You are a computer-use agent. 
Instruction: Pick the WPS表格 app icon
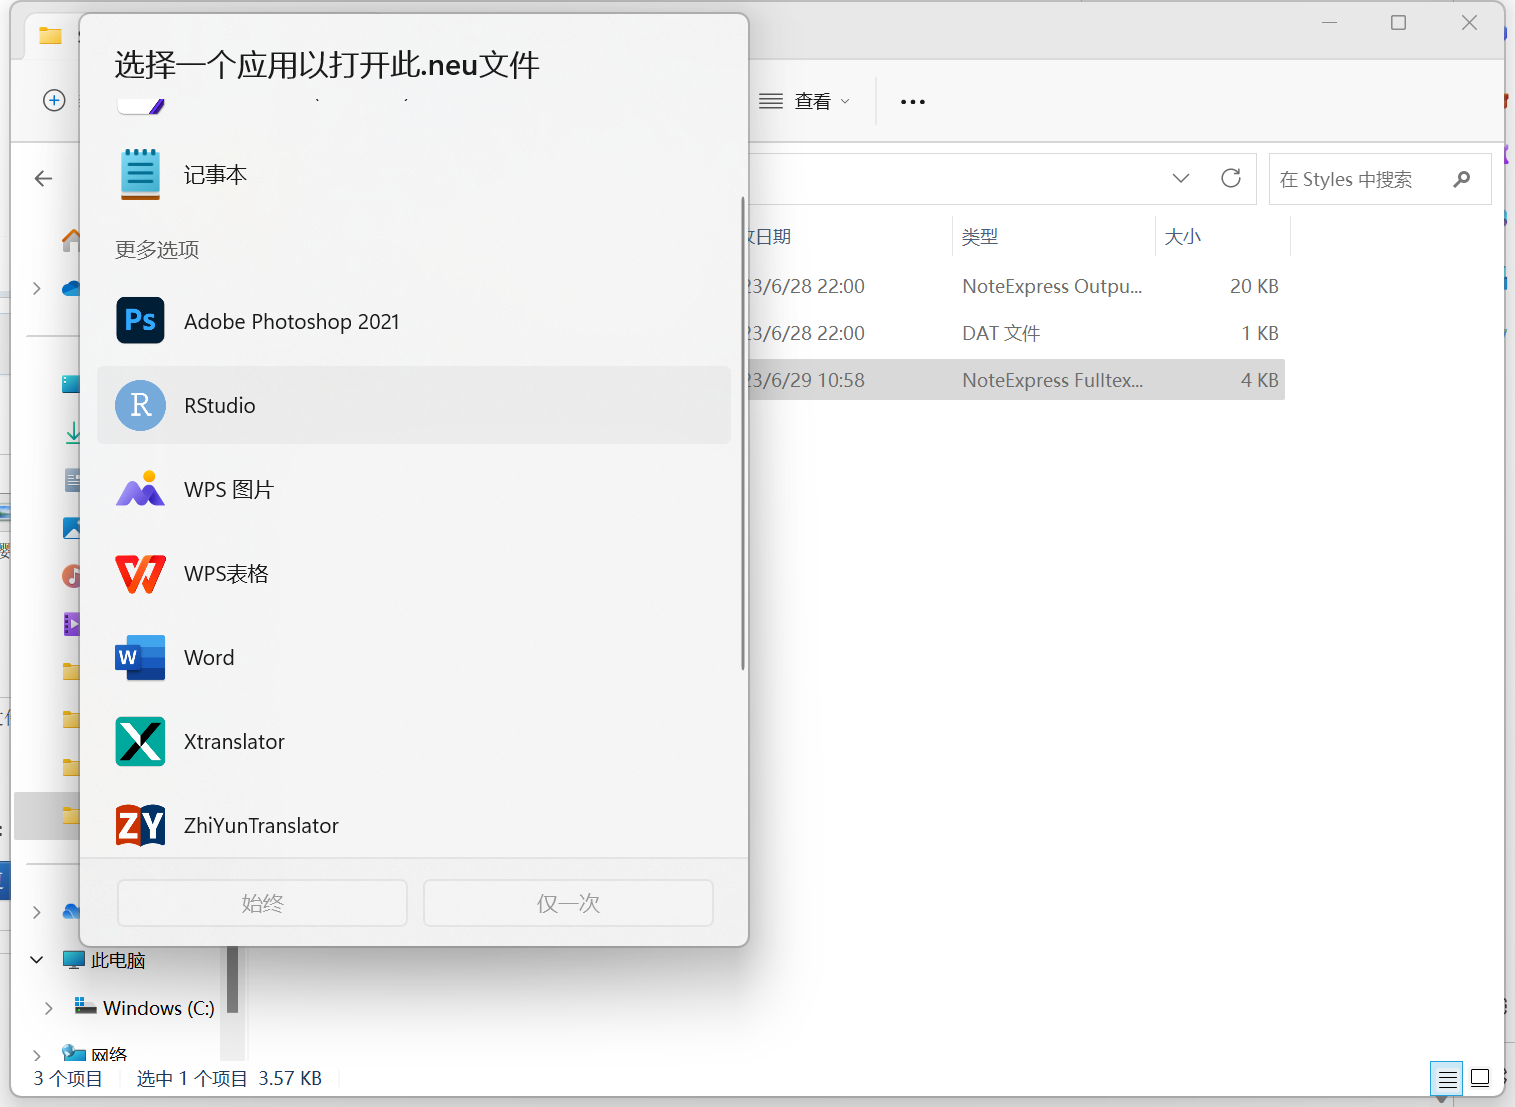[140, 573]
